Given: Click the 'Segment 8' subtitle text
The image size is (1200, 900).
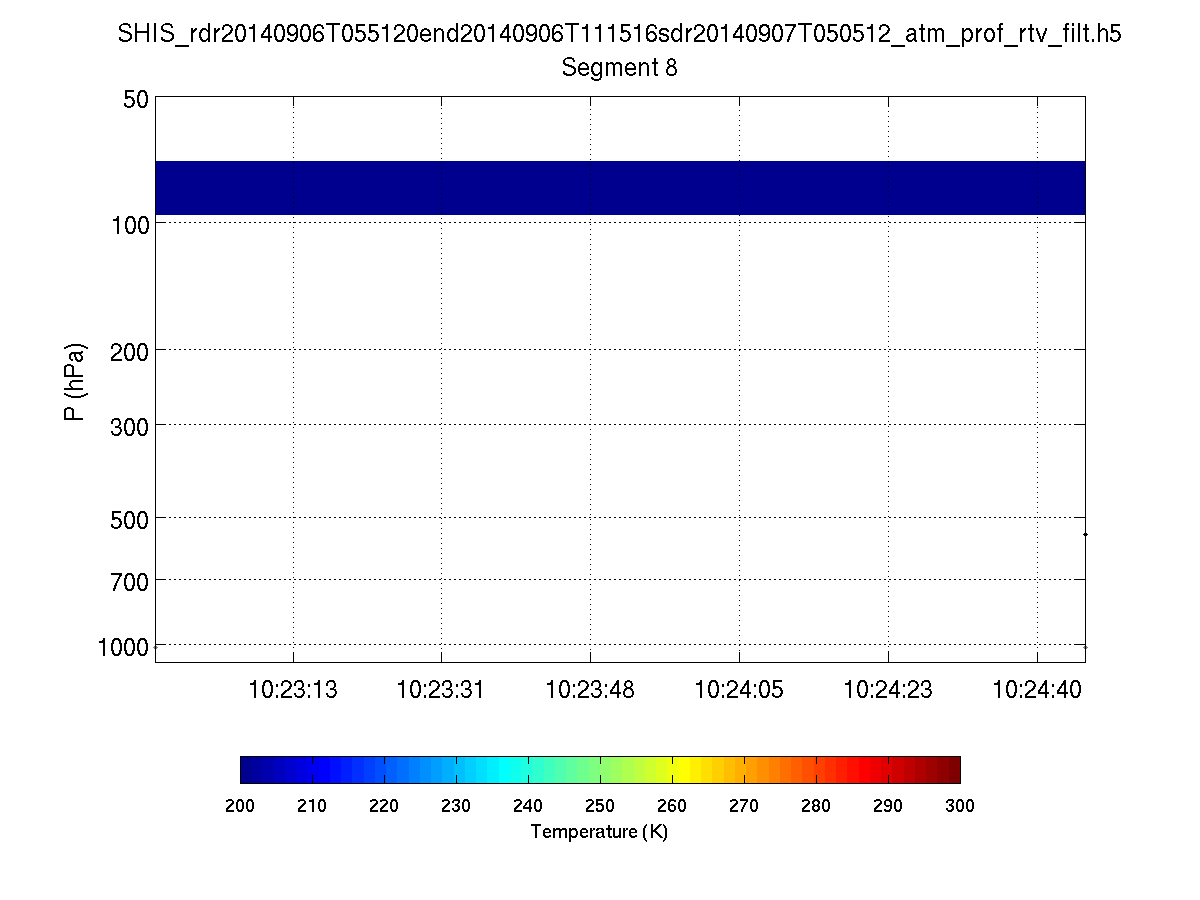Looking at the screenshot, I should click(x=620, y=68).
